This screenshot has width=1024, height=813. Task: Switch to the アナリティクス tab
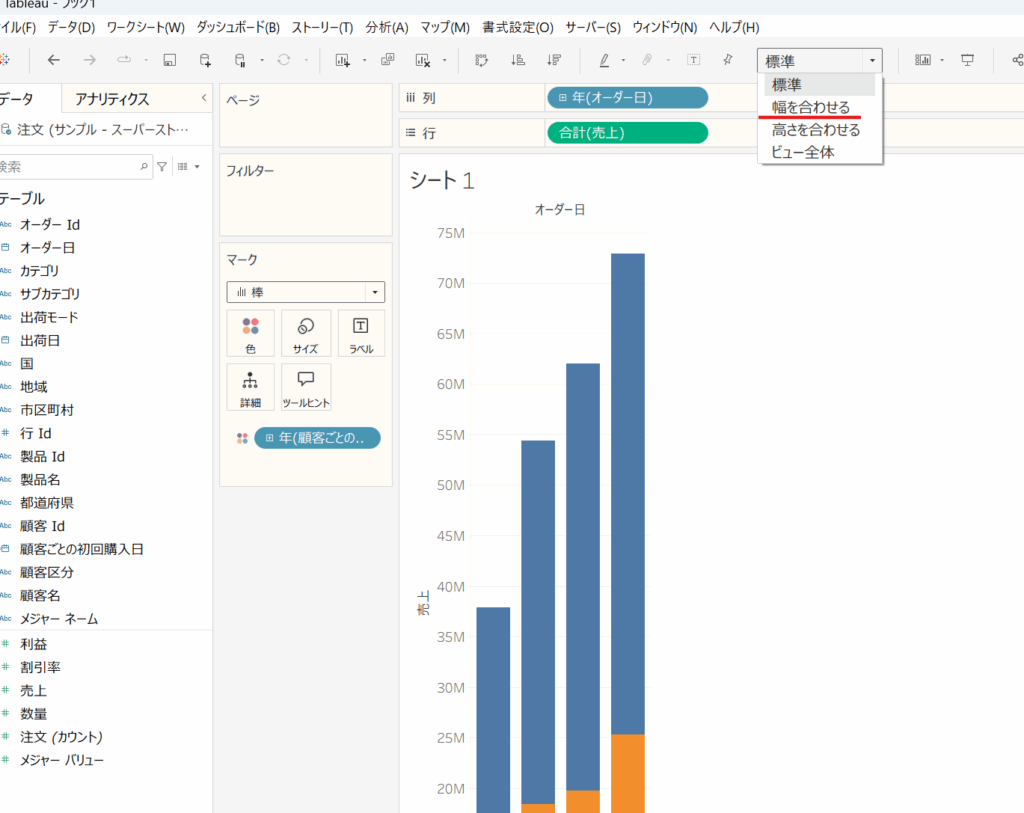pos(112,99)
